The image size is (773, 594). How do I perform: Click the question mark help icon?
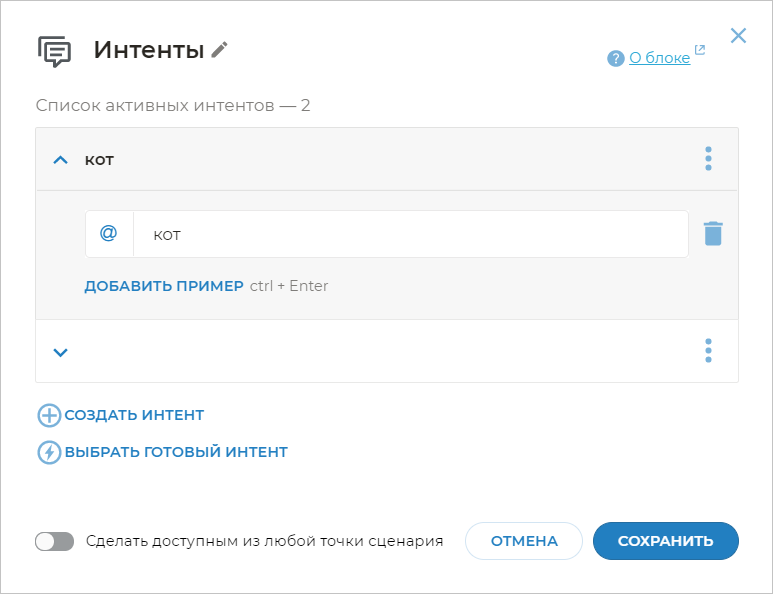click(x=616, y=59)
